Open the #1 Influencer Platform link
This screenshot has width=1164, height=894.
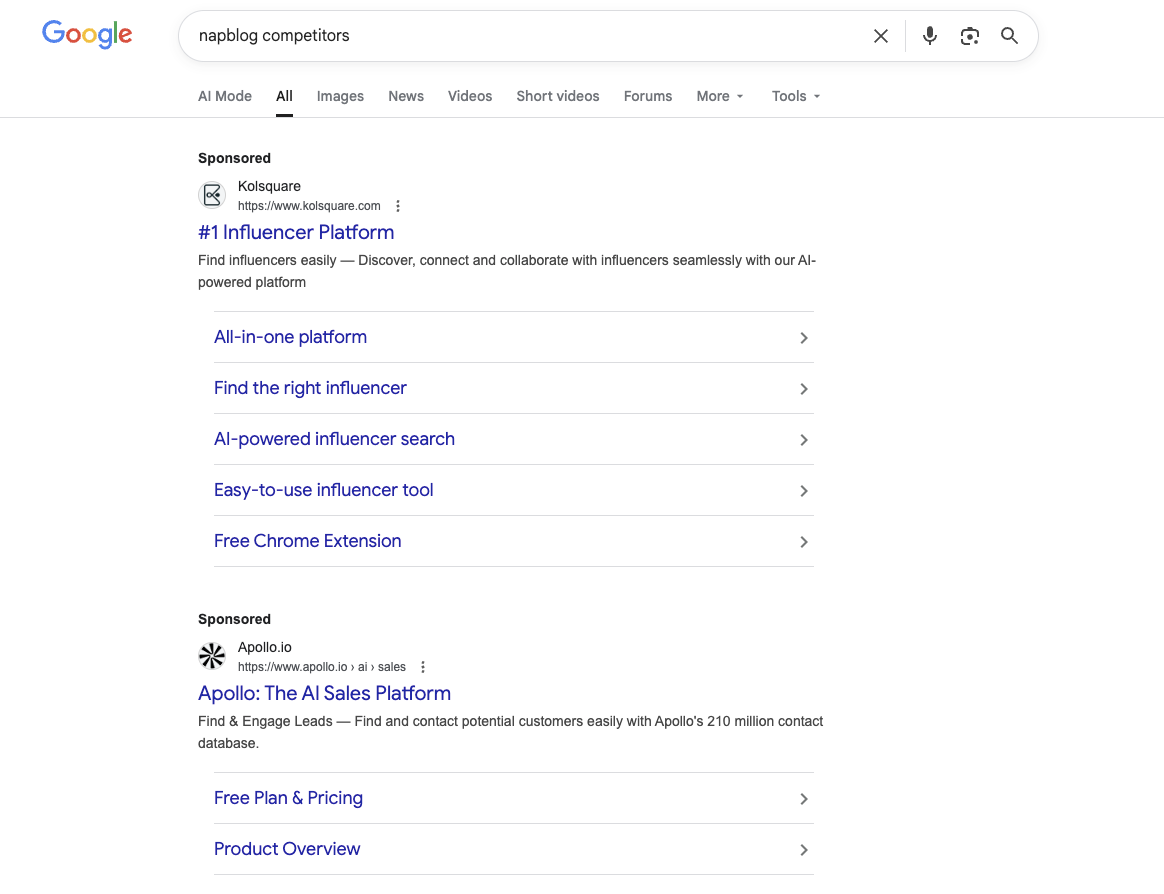click(x=296, y=232)
